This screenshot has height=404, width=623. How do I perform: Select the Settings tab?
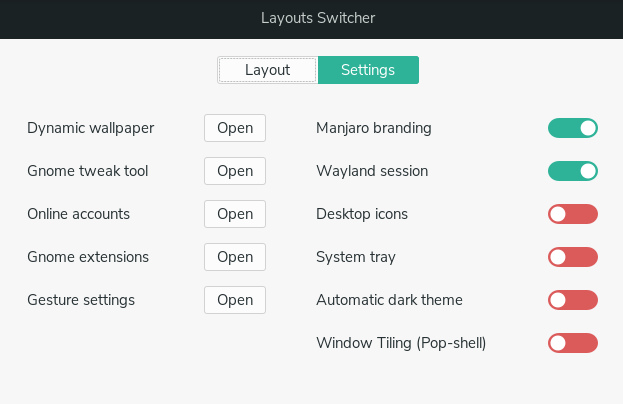[368, 70]
